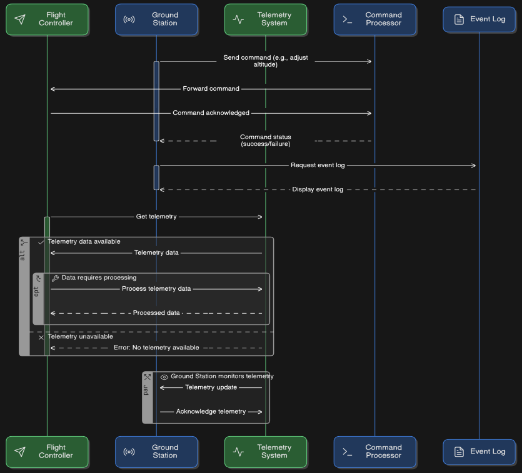Screen dimensions: 522x473
Task: Click the Ground Station activation bar at Request event log
Action: 156,177
